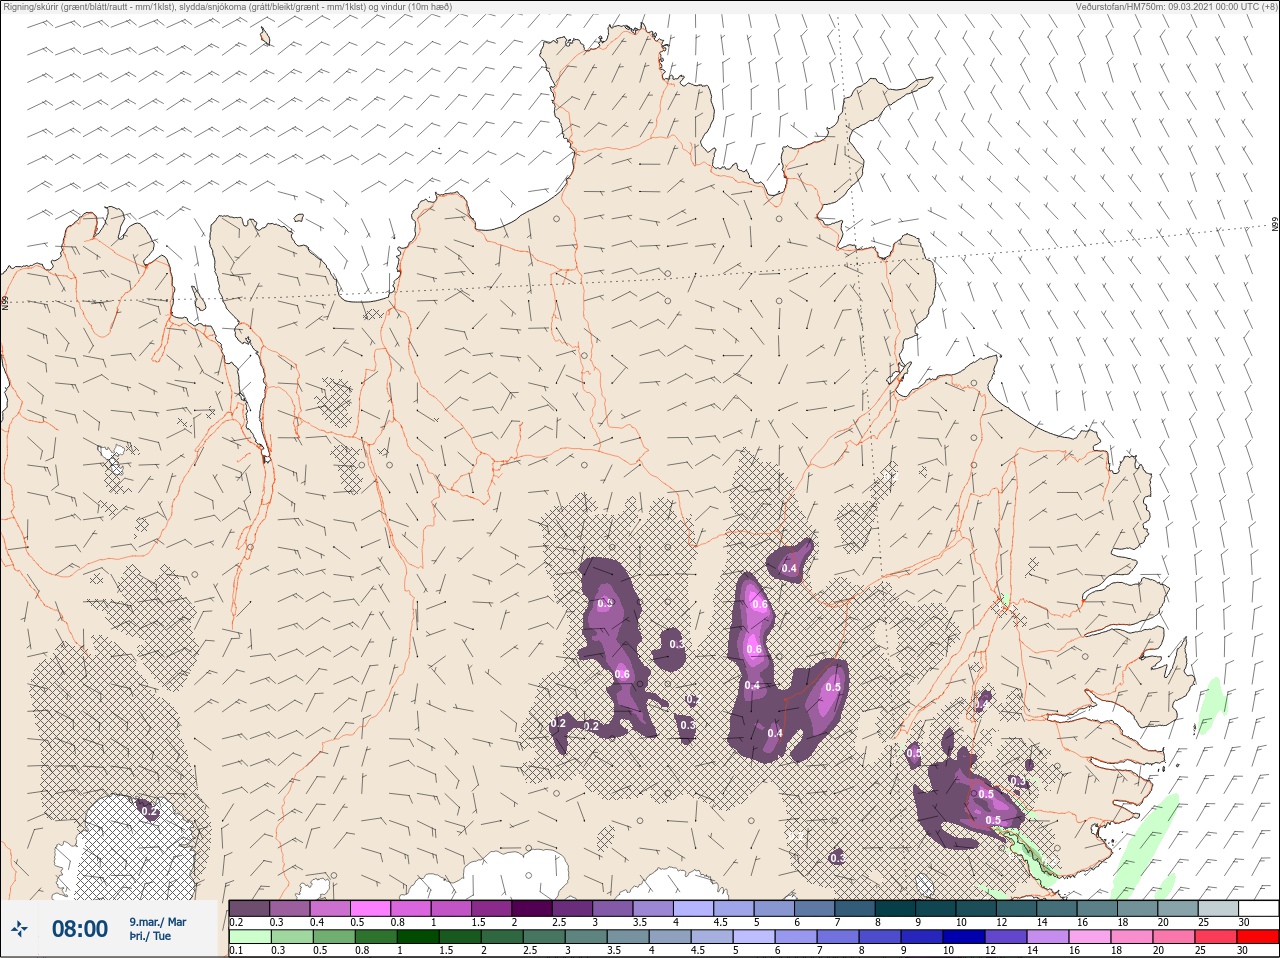Pick the upper legend swatch between 10 and 12

coord(976,908)
